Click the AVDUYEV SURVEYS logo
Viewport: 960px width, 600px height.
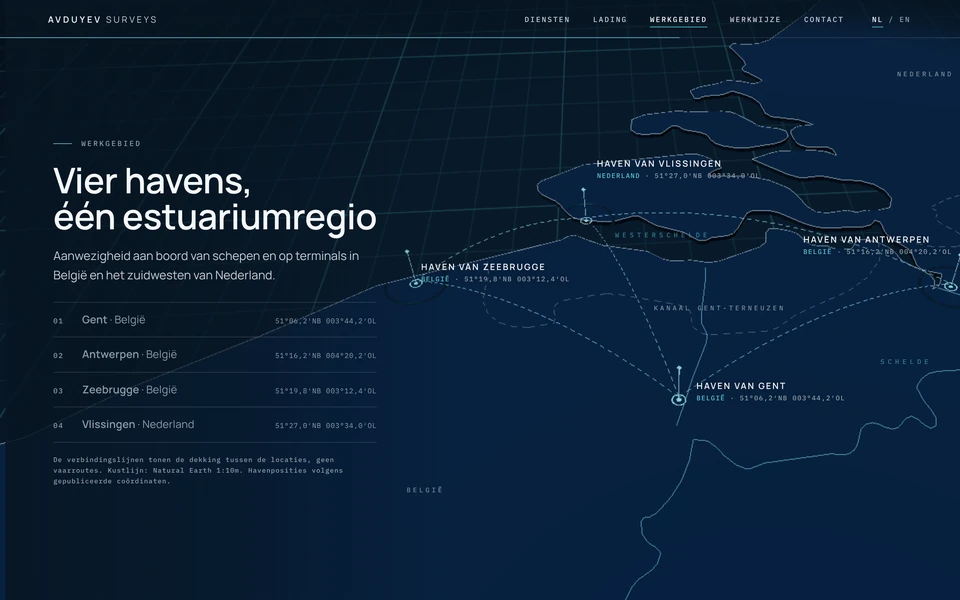point(102,20)
